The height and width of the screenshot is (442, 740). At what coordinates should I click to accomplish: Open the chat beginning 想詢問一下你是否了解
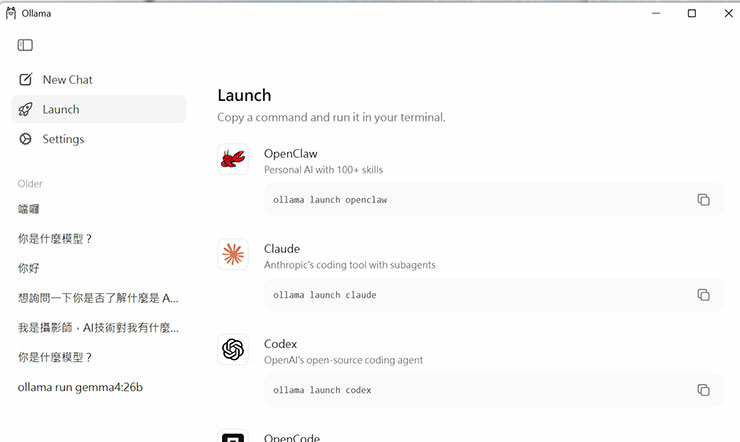[99, 298]
